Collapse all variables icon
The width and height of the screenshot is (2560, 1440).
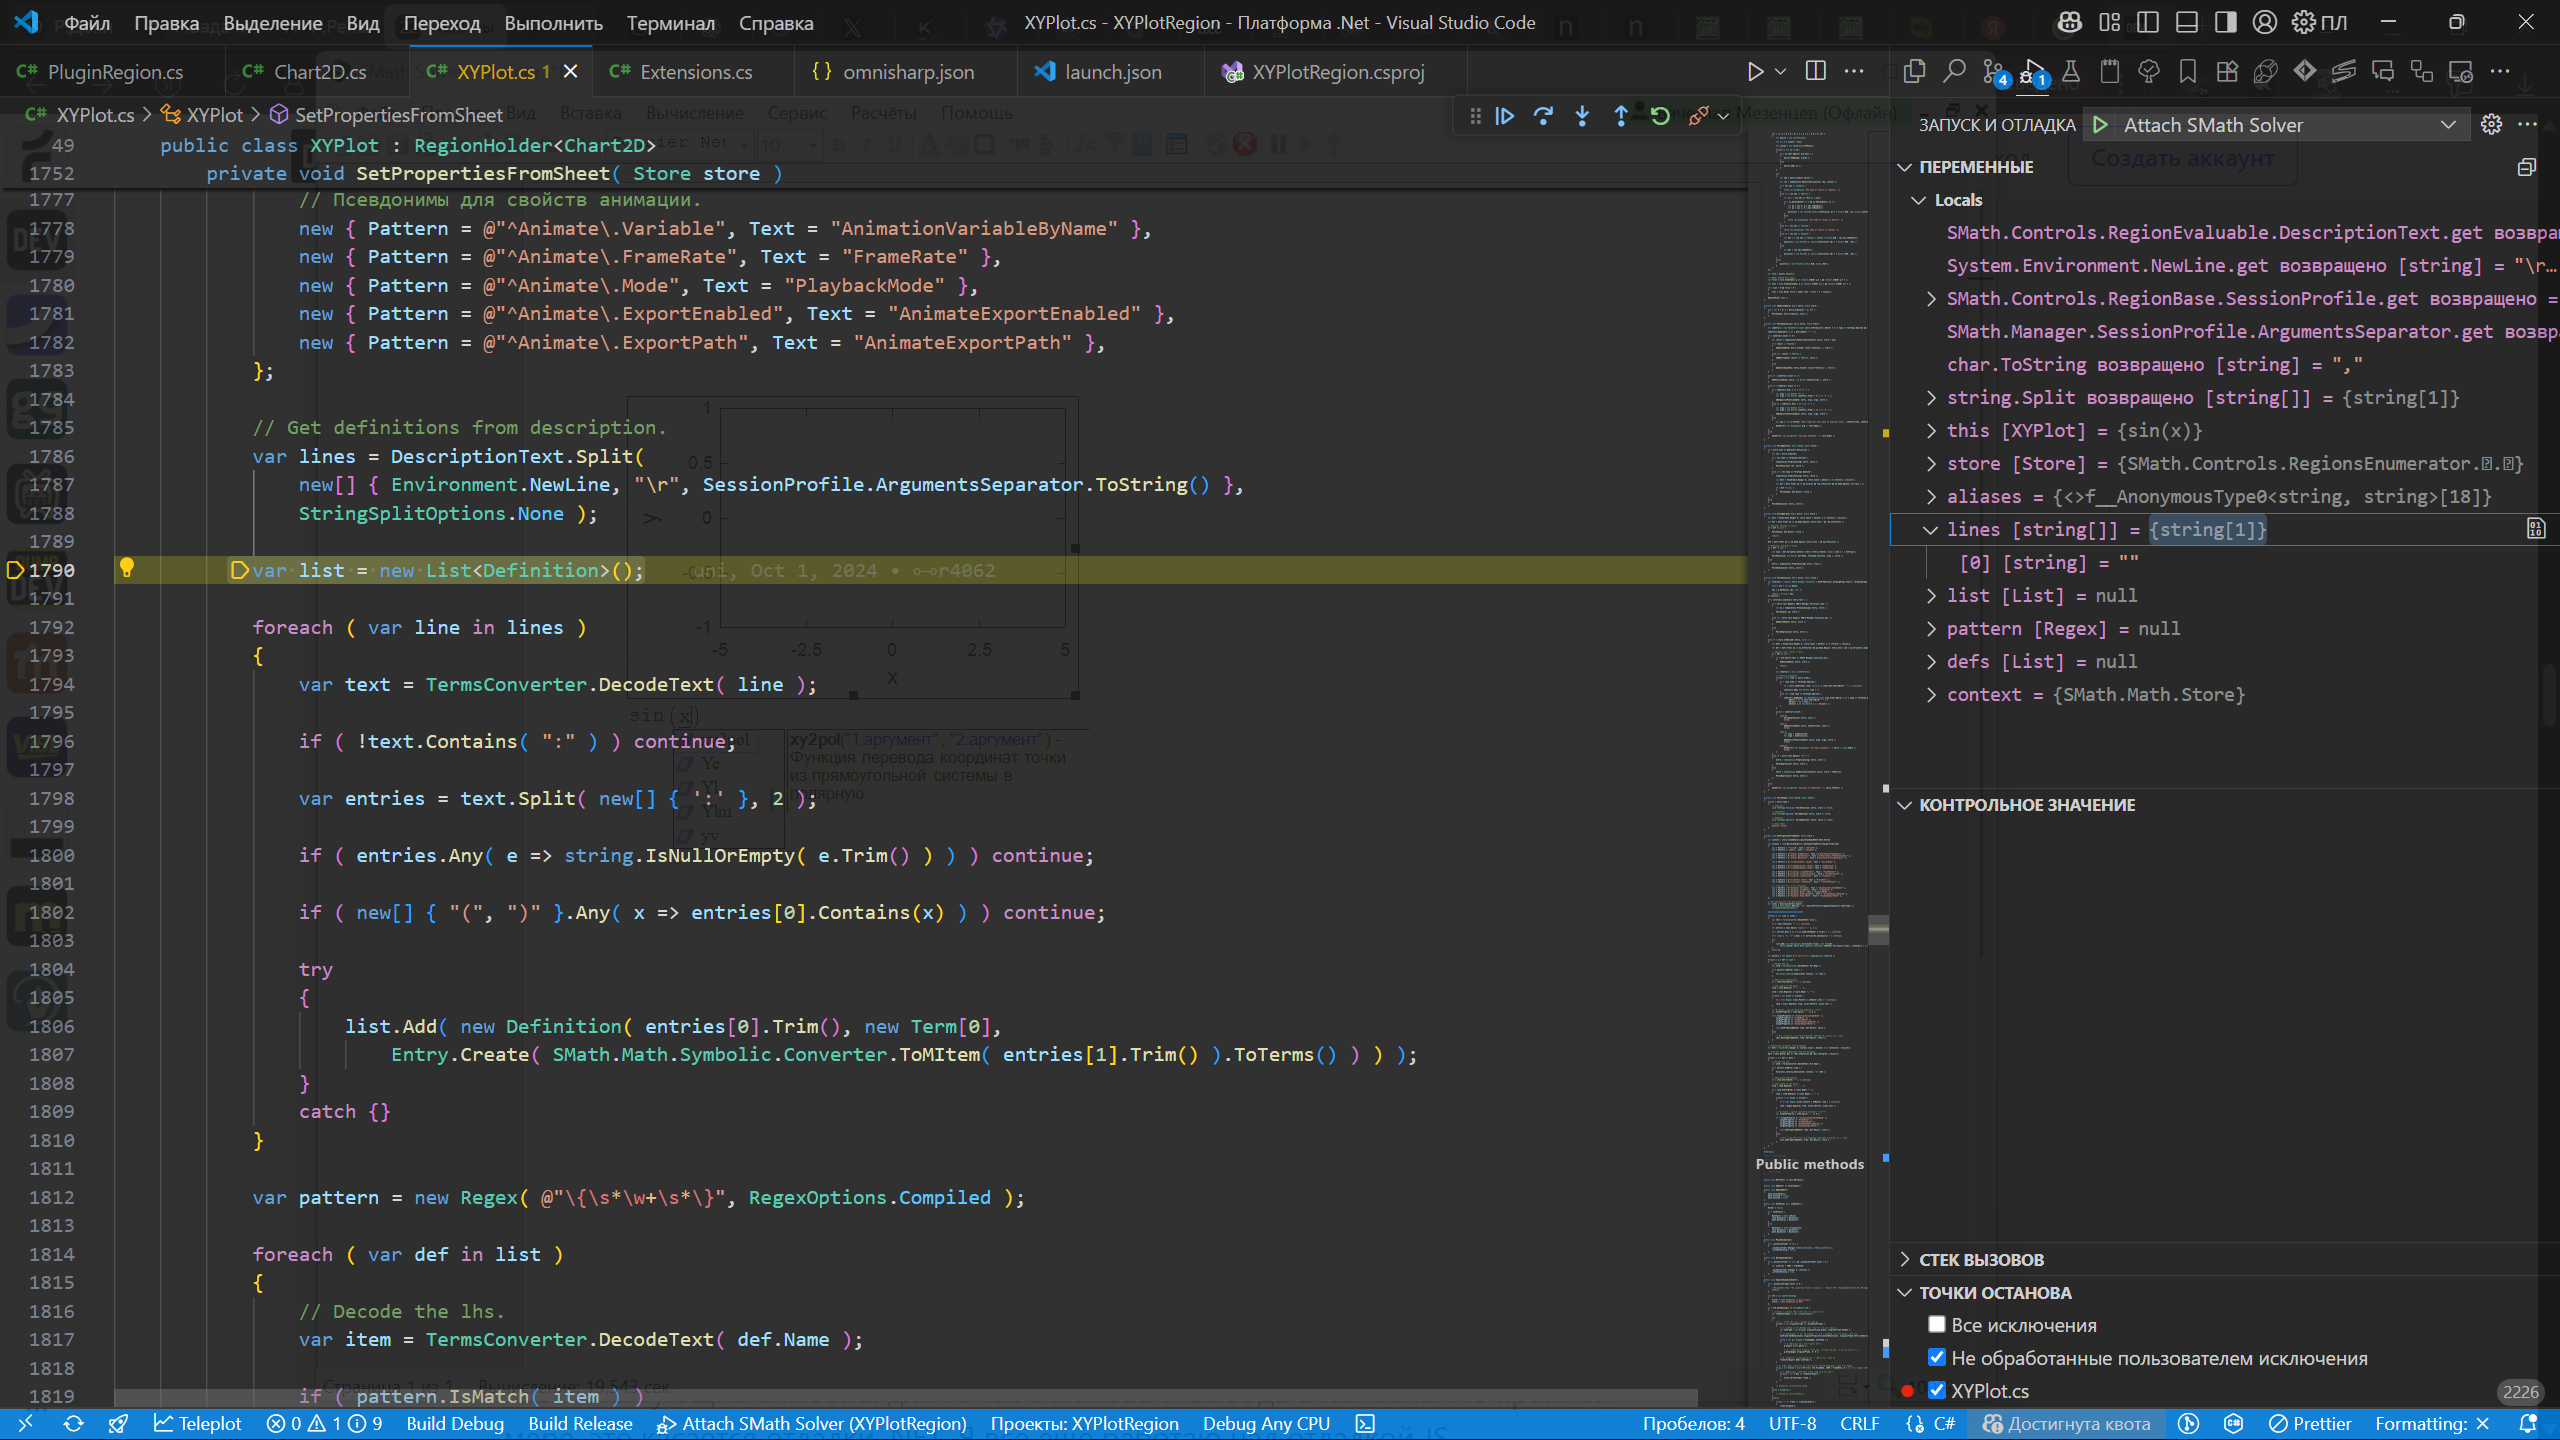(x=2526, y=167)
